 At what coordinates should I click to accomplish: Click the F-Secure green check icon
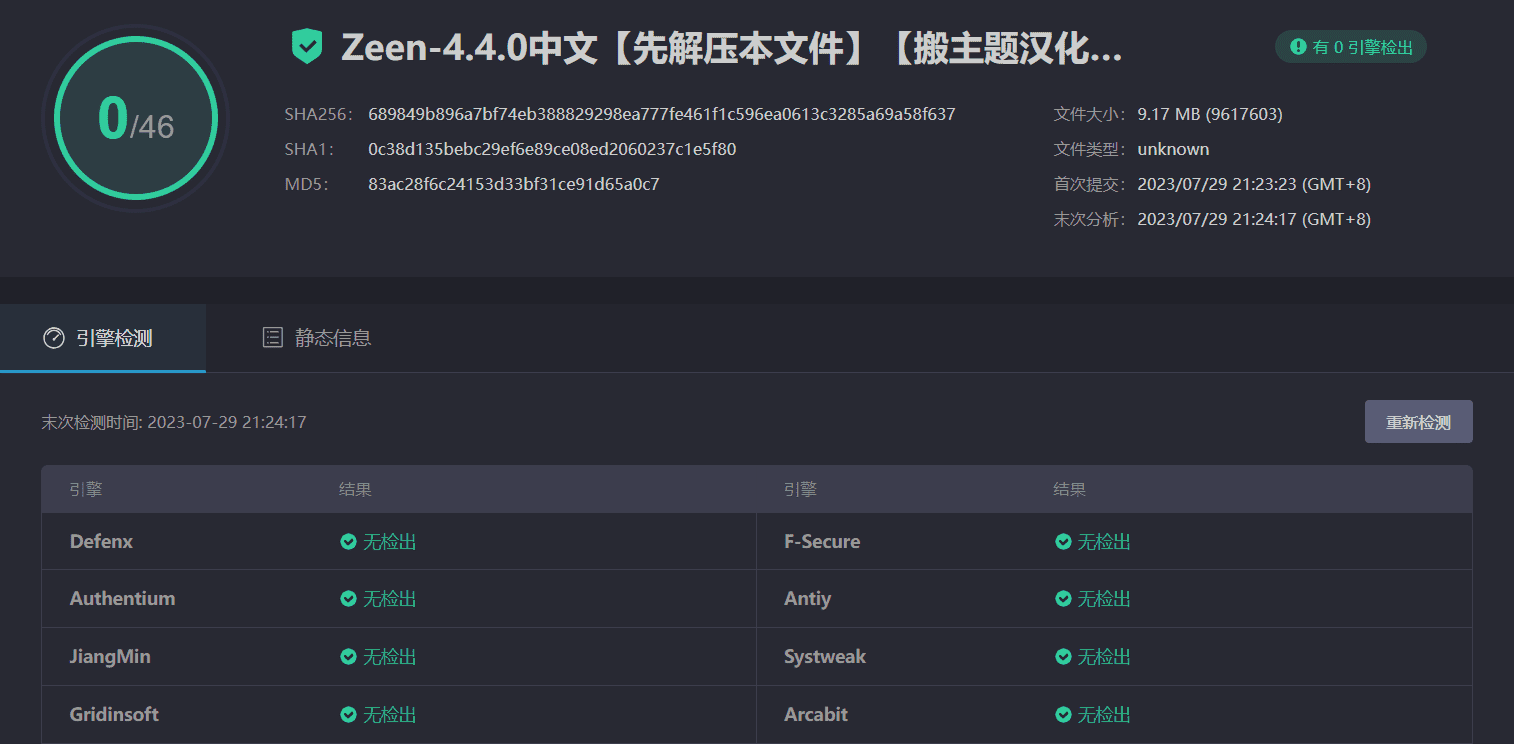(1063, 542)
